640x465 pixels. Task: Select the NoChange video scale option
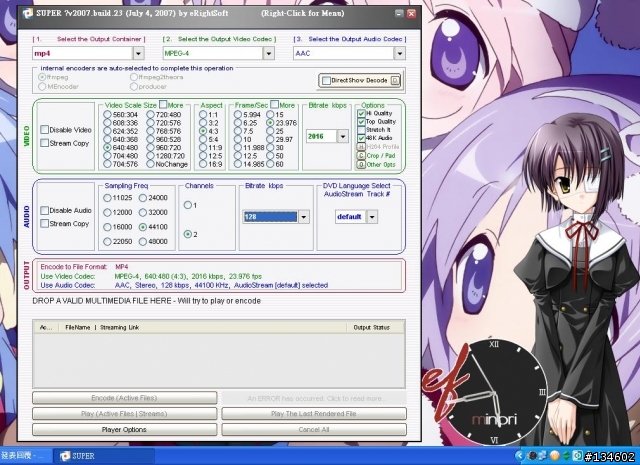[x=151, y=164]
